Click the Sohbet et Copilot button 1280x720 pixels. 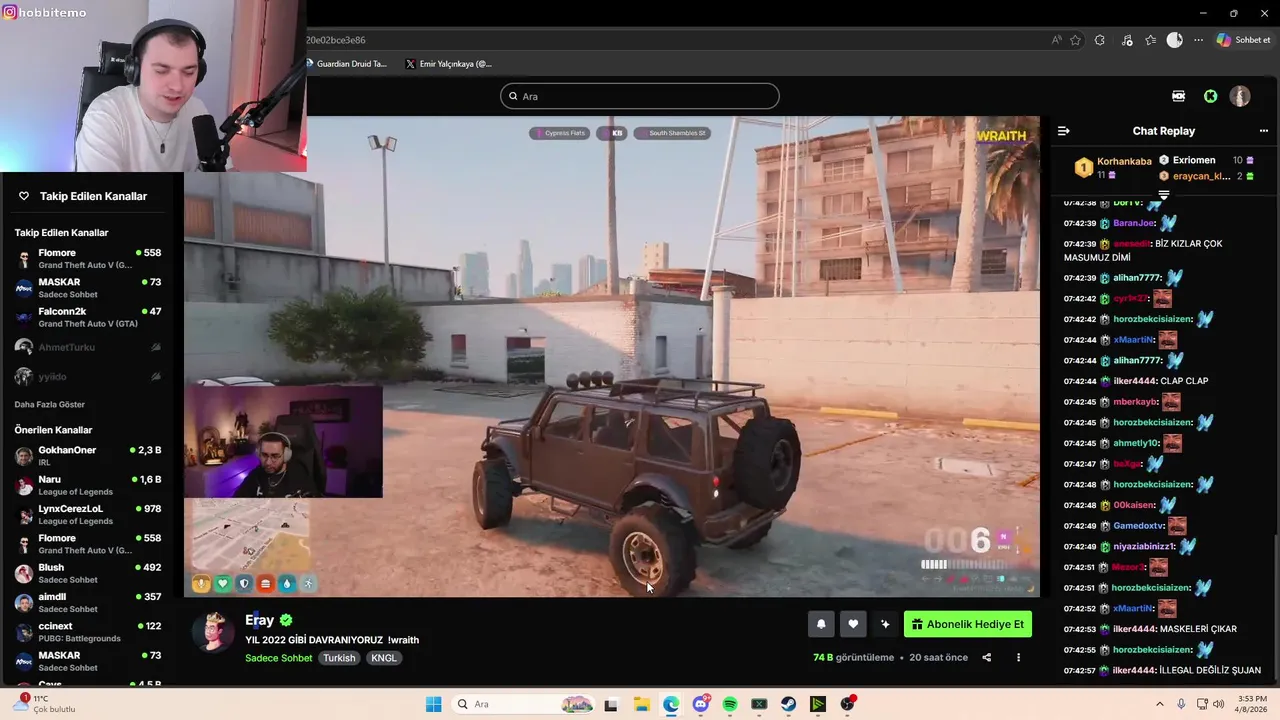click(x=1244, y=40)
